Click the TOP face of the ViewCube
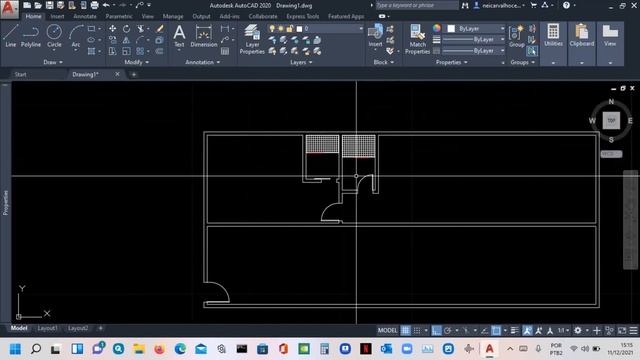 (611, 120)
